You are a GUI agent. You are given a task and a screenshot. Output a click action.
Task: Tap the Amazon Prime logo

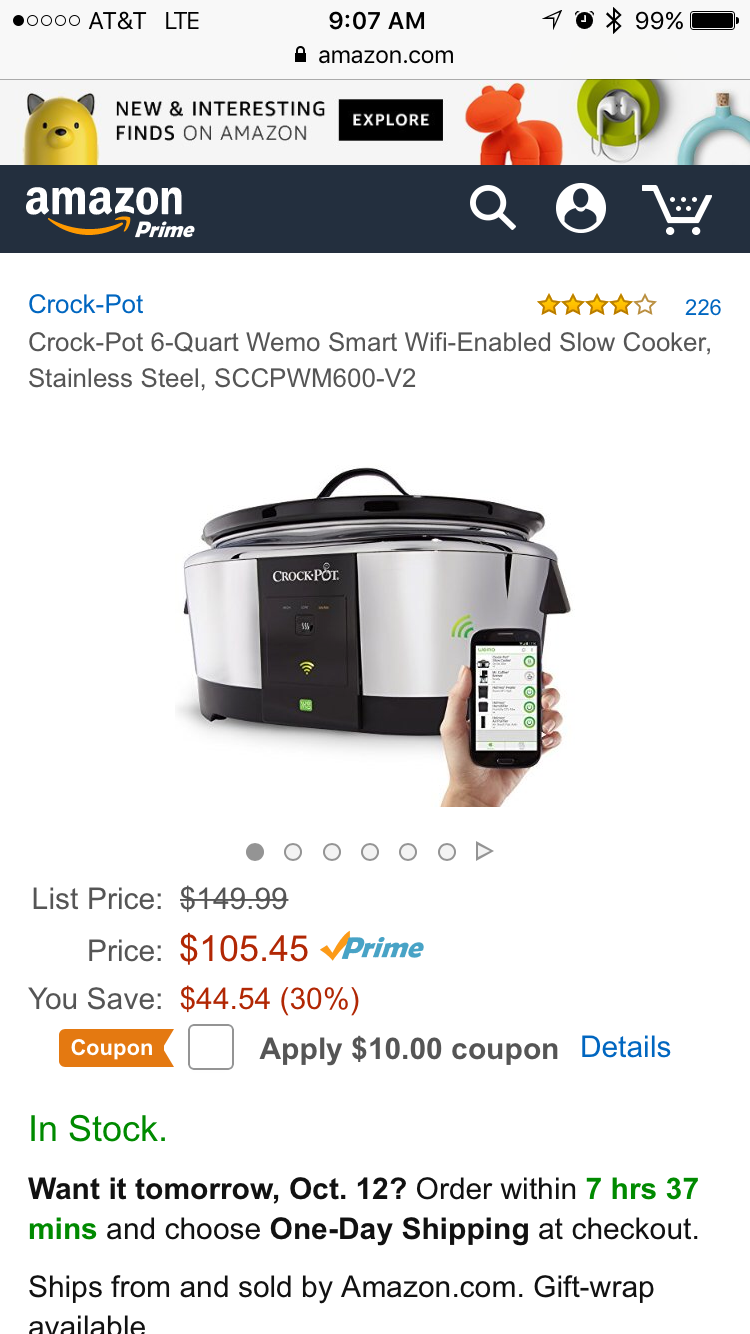[x=110, y=211]
